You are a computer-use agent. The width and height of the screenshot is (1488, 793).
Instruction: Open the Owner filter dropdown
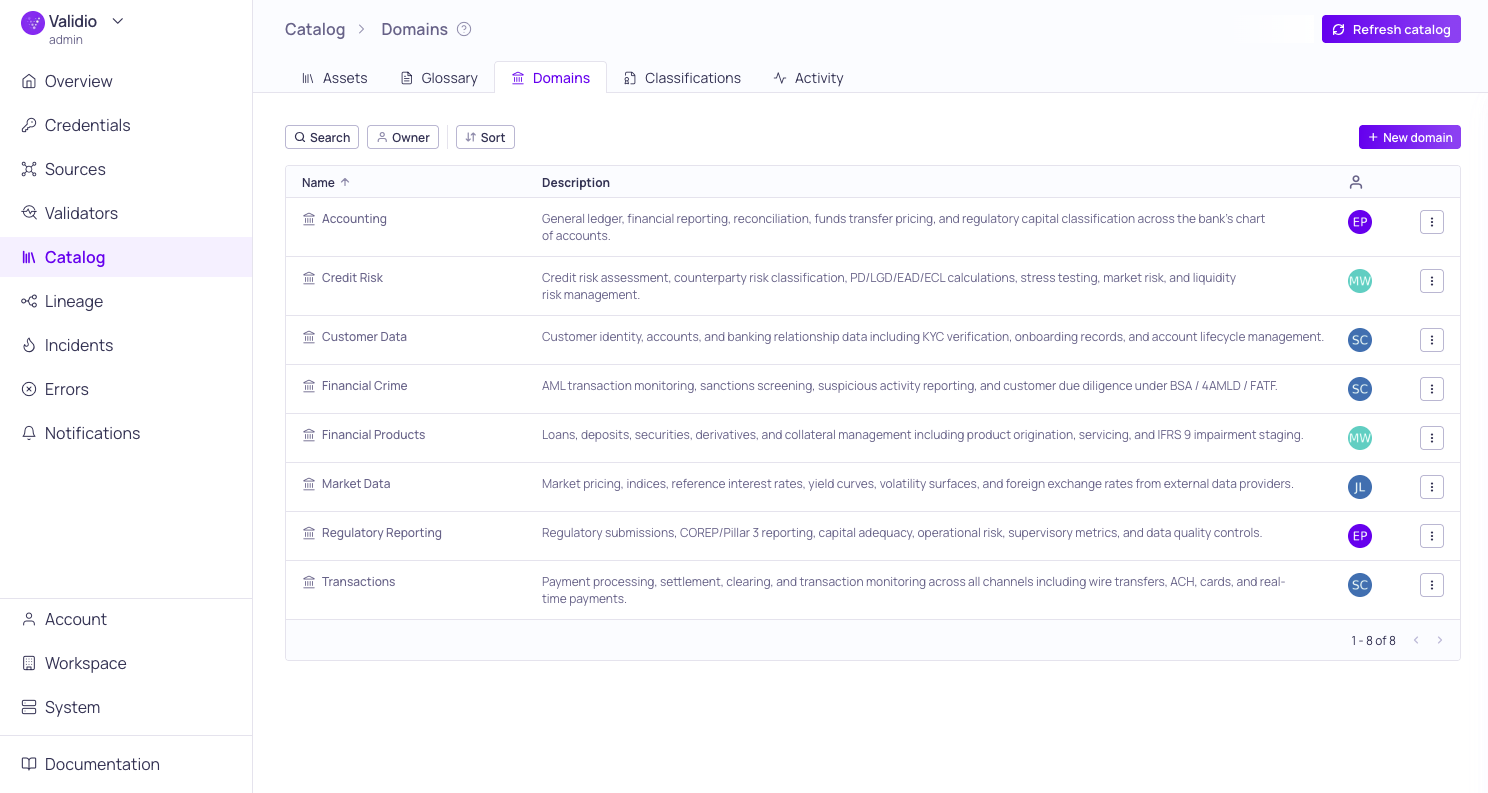[x=403, y=137]
